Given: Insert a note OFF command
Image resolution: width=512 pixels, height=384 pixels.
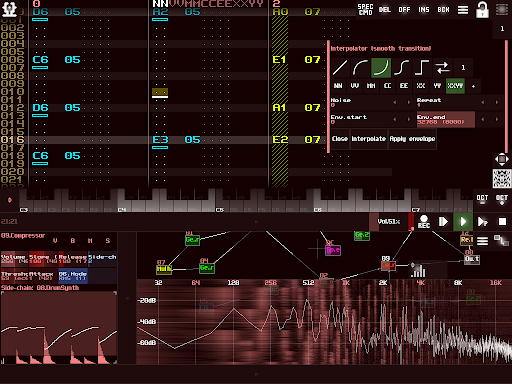Looking at the screenshot, I should (x=404, y=9).
